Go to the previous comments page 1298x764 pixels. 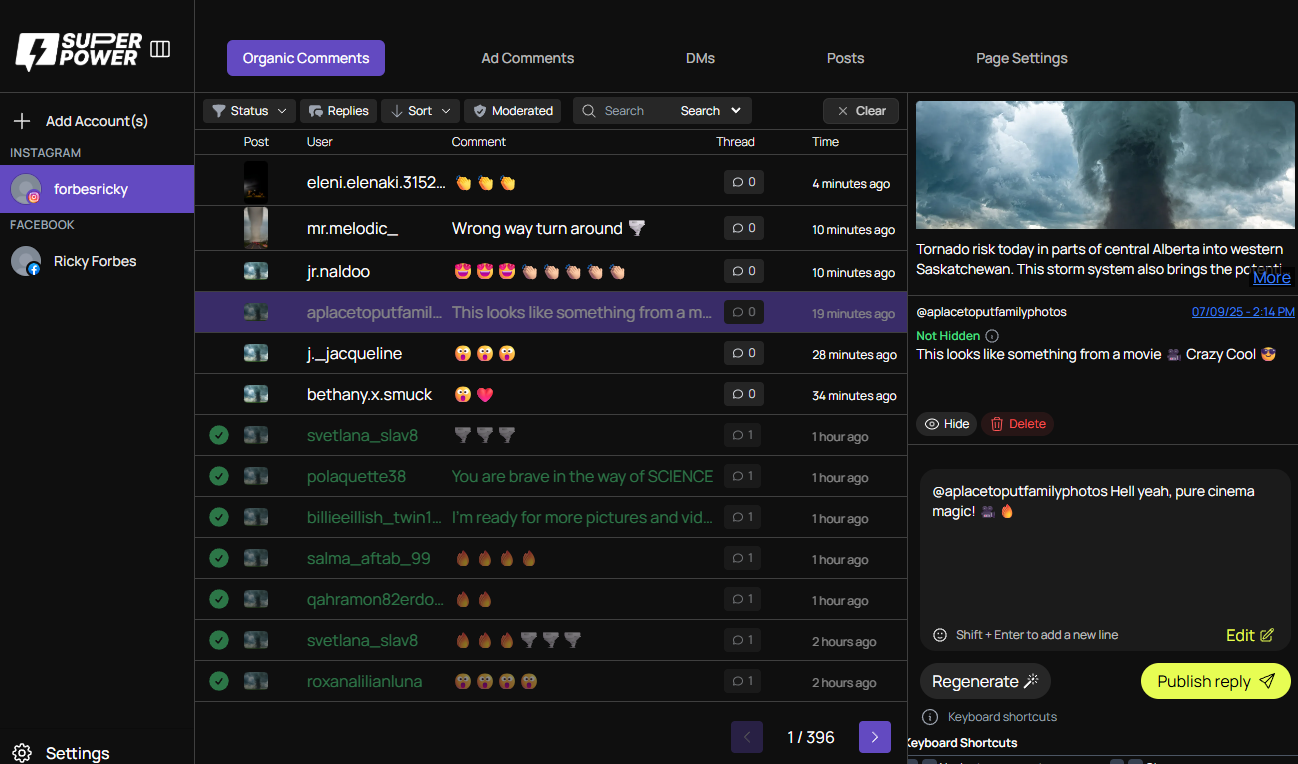(x=747, y=737)
